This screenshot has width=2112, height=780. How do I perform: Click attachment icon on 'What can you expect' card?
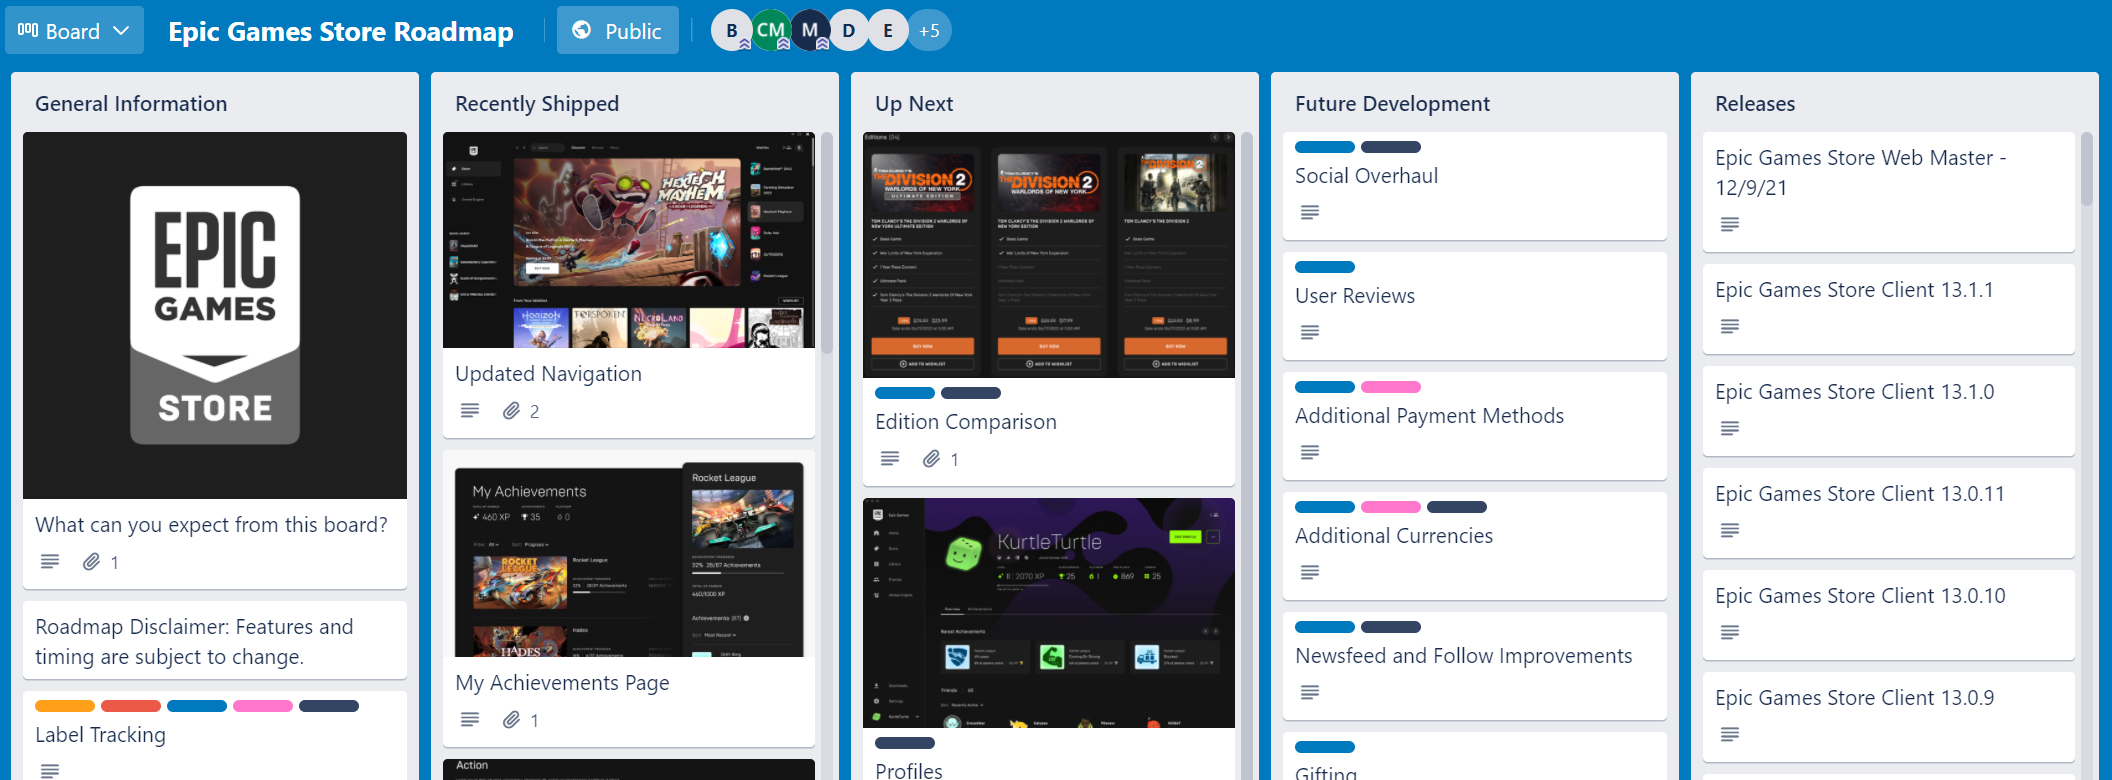(91, 562)
